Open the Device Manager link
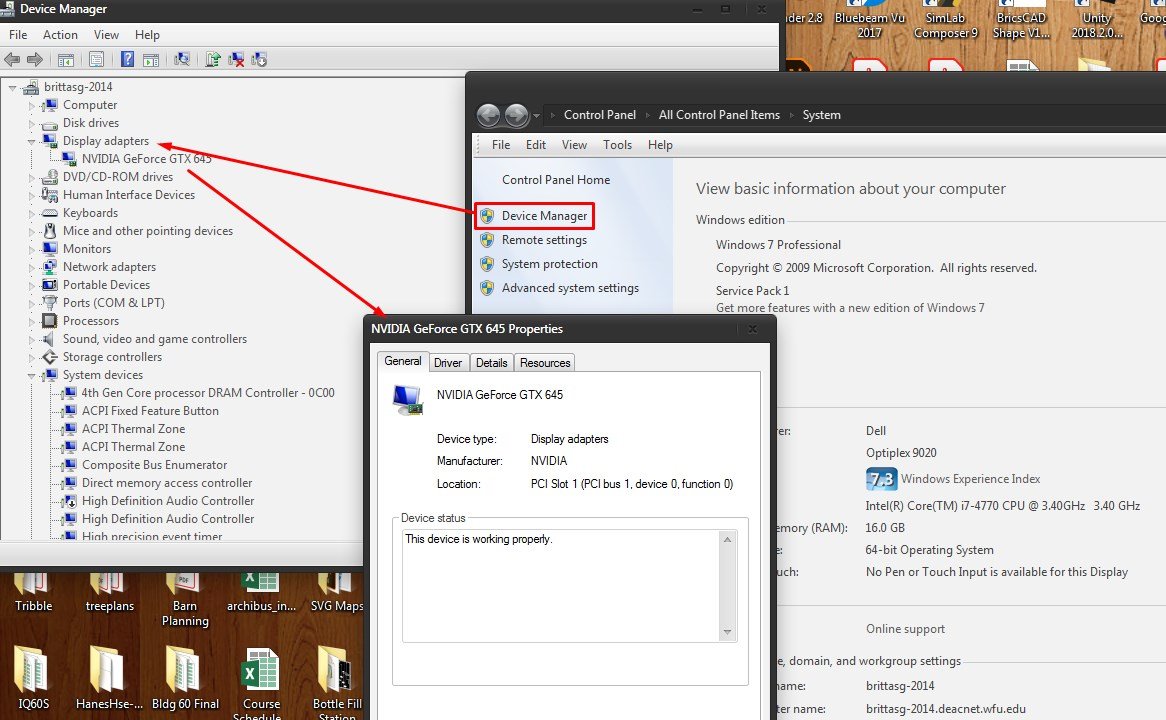The width and height of the screenshot is (1166, 720). [544, 216]
